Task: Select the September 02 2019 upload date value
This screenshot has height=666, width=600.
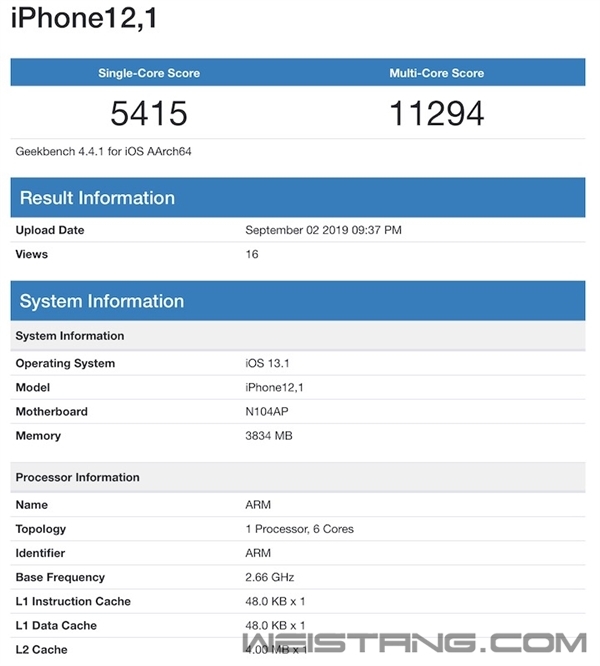Action: pyautogui.click(x=324, y=230)
